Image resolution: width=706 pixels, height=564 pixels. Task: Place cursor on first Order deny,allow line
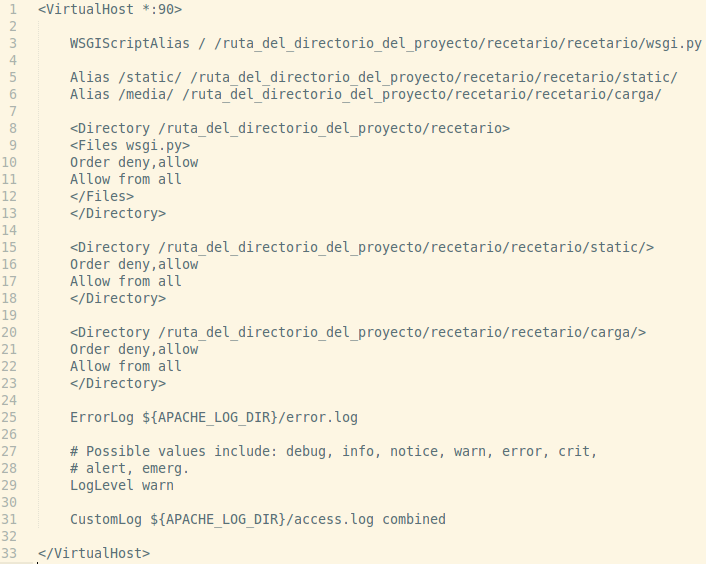click(134, 162)
